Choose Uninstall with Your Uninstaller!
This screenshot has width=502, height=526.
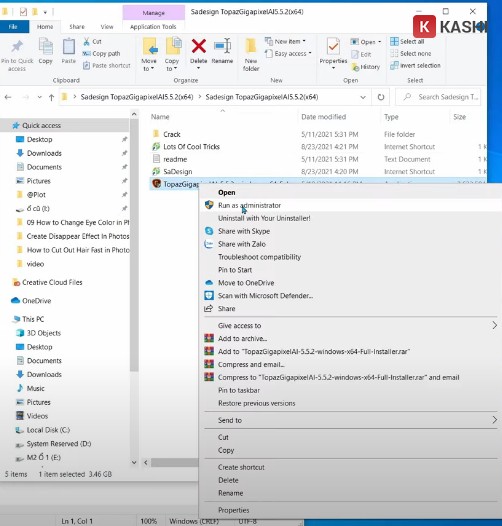(264, 218)
